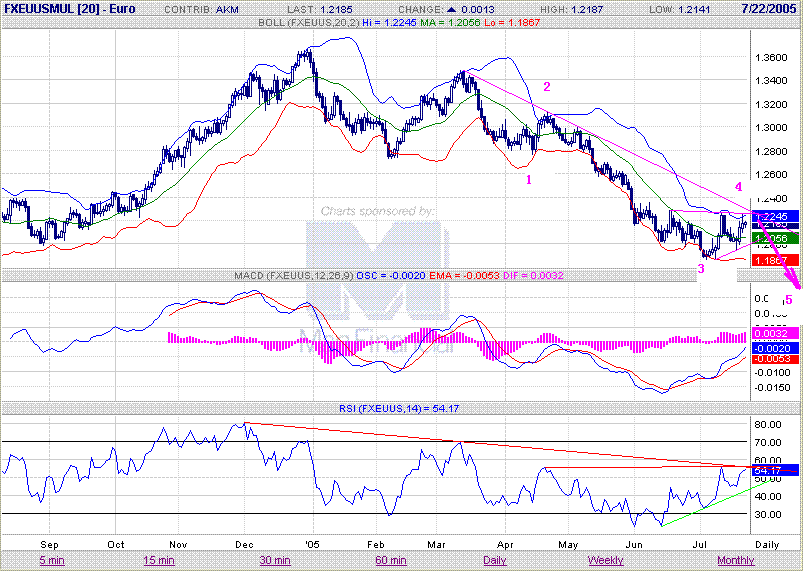Open the 60 min chart link
803x571 pixels.
pyautogui.click(x=391, y=560)
